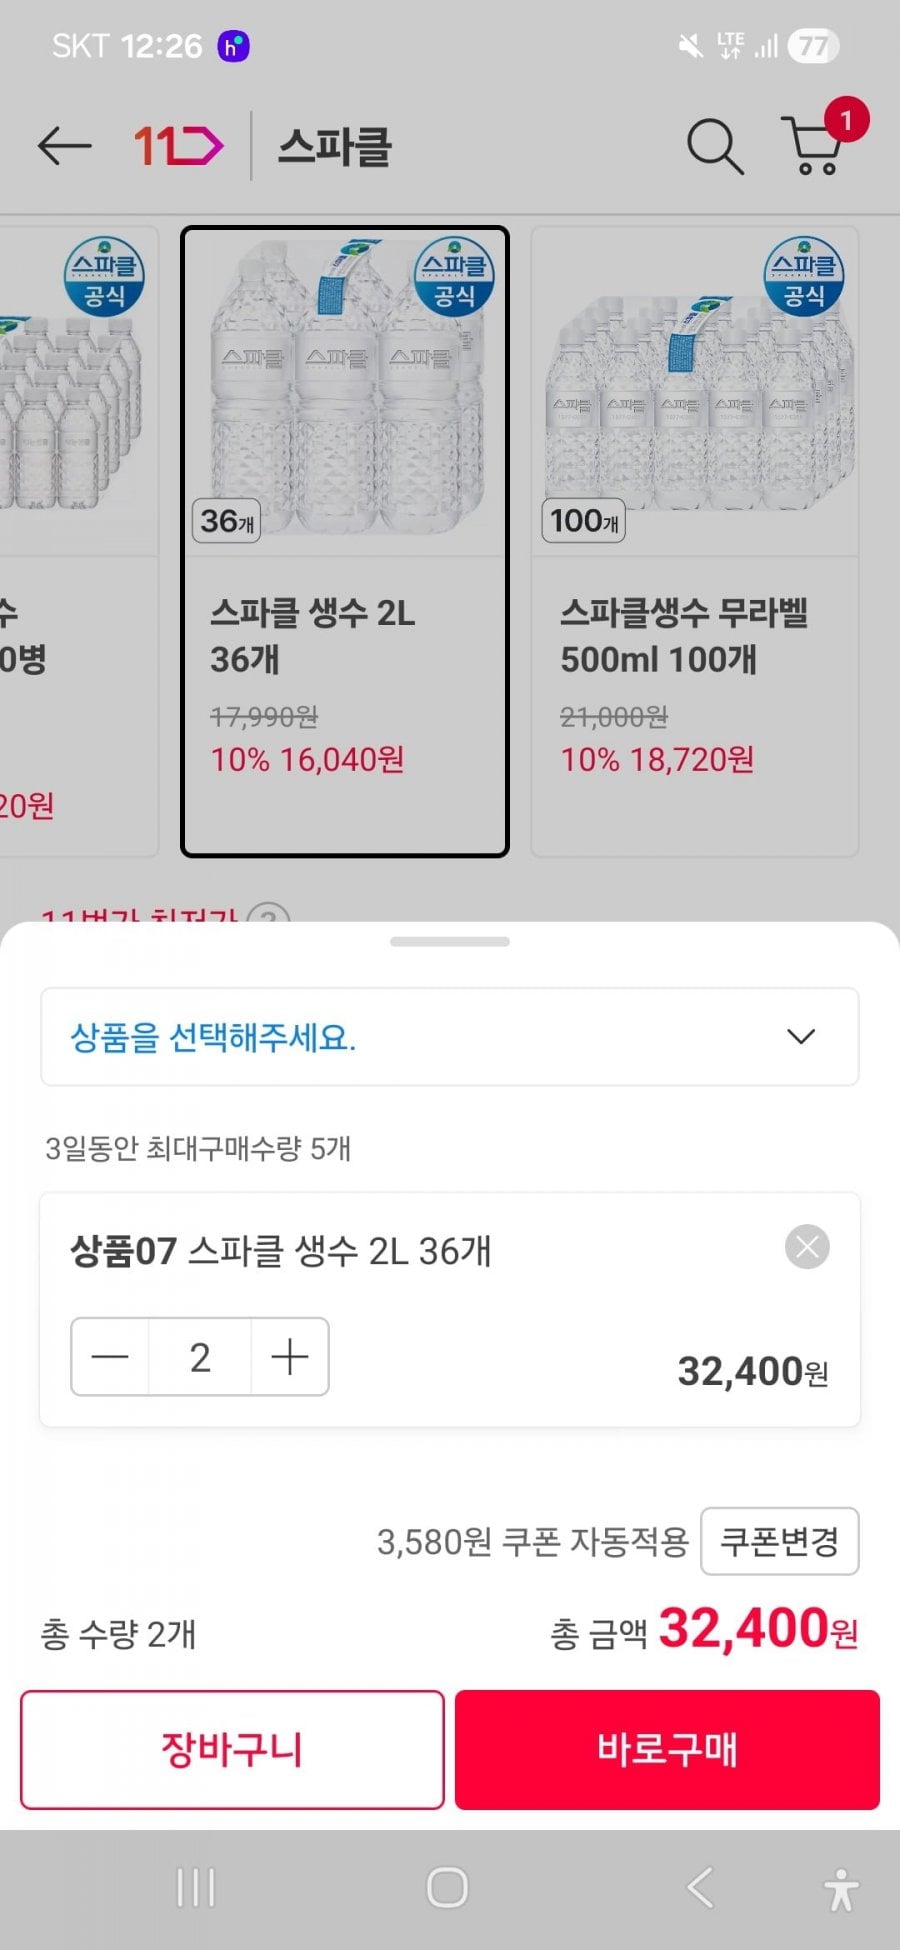This screenshot has height=1950, width=900.
Task: Decrease quantity with minus button
Action: point(110,1357)
